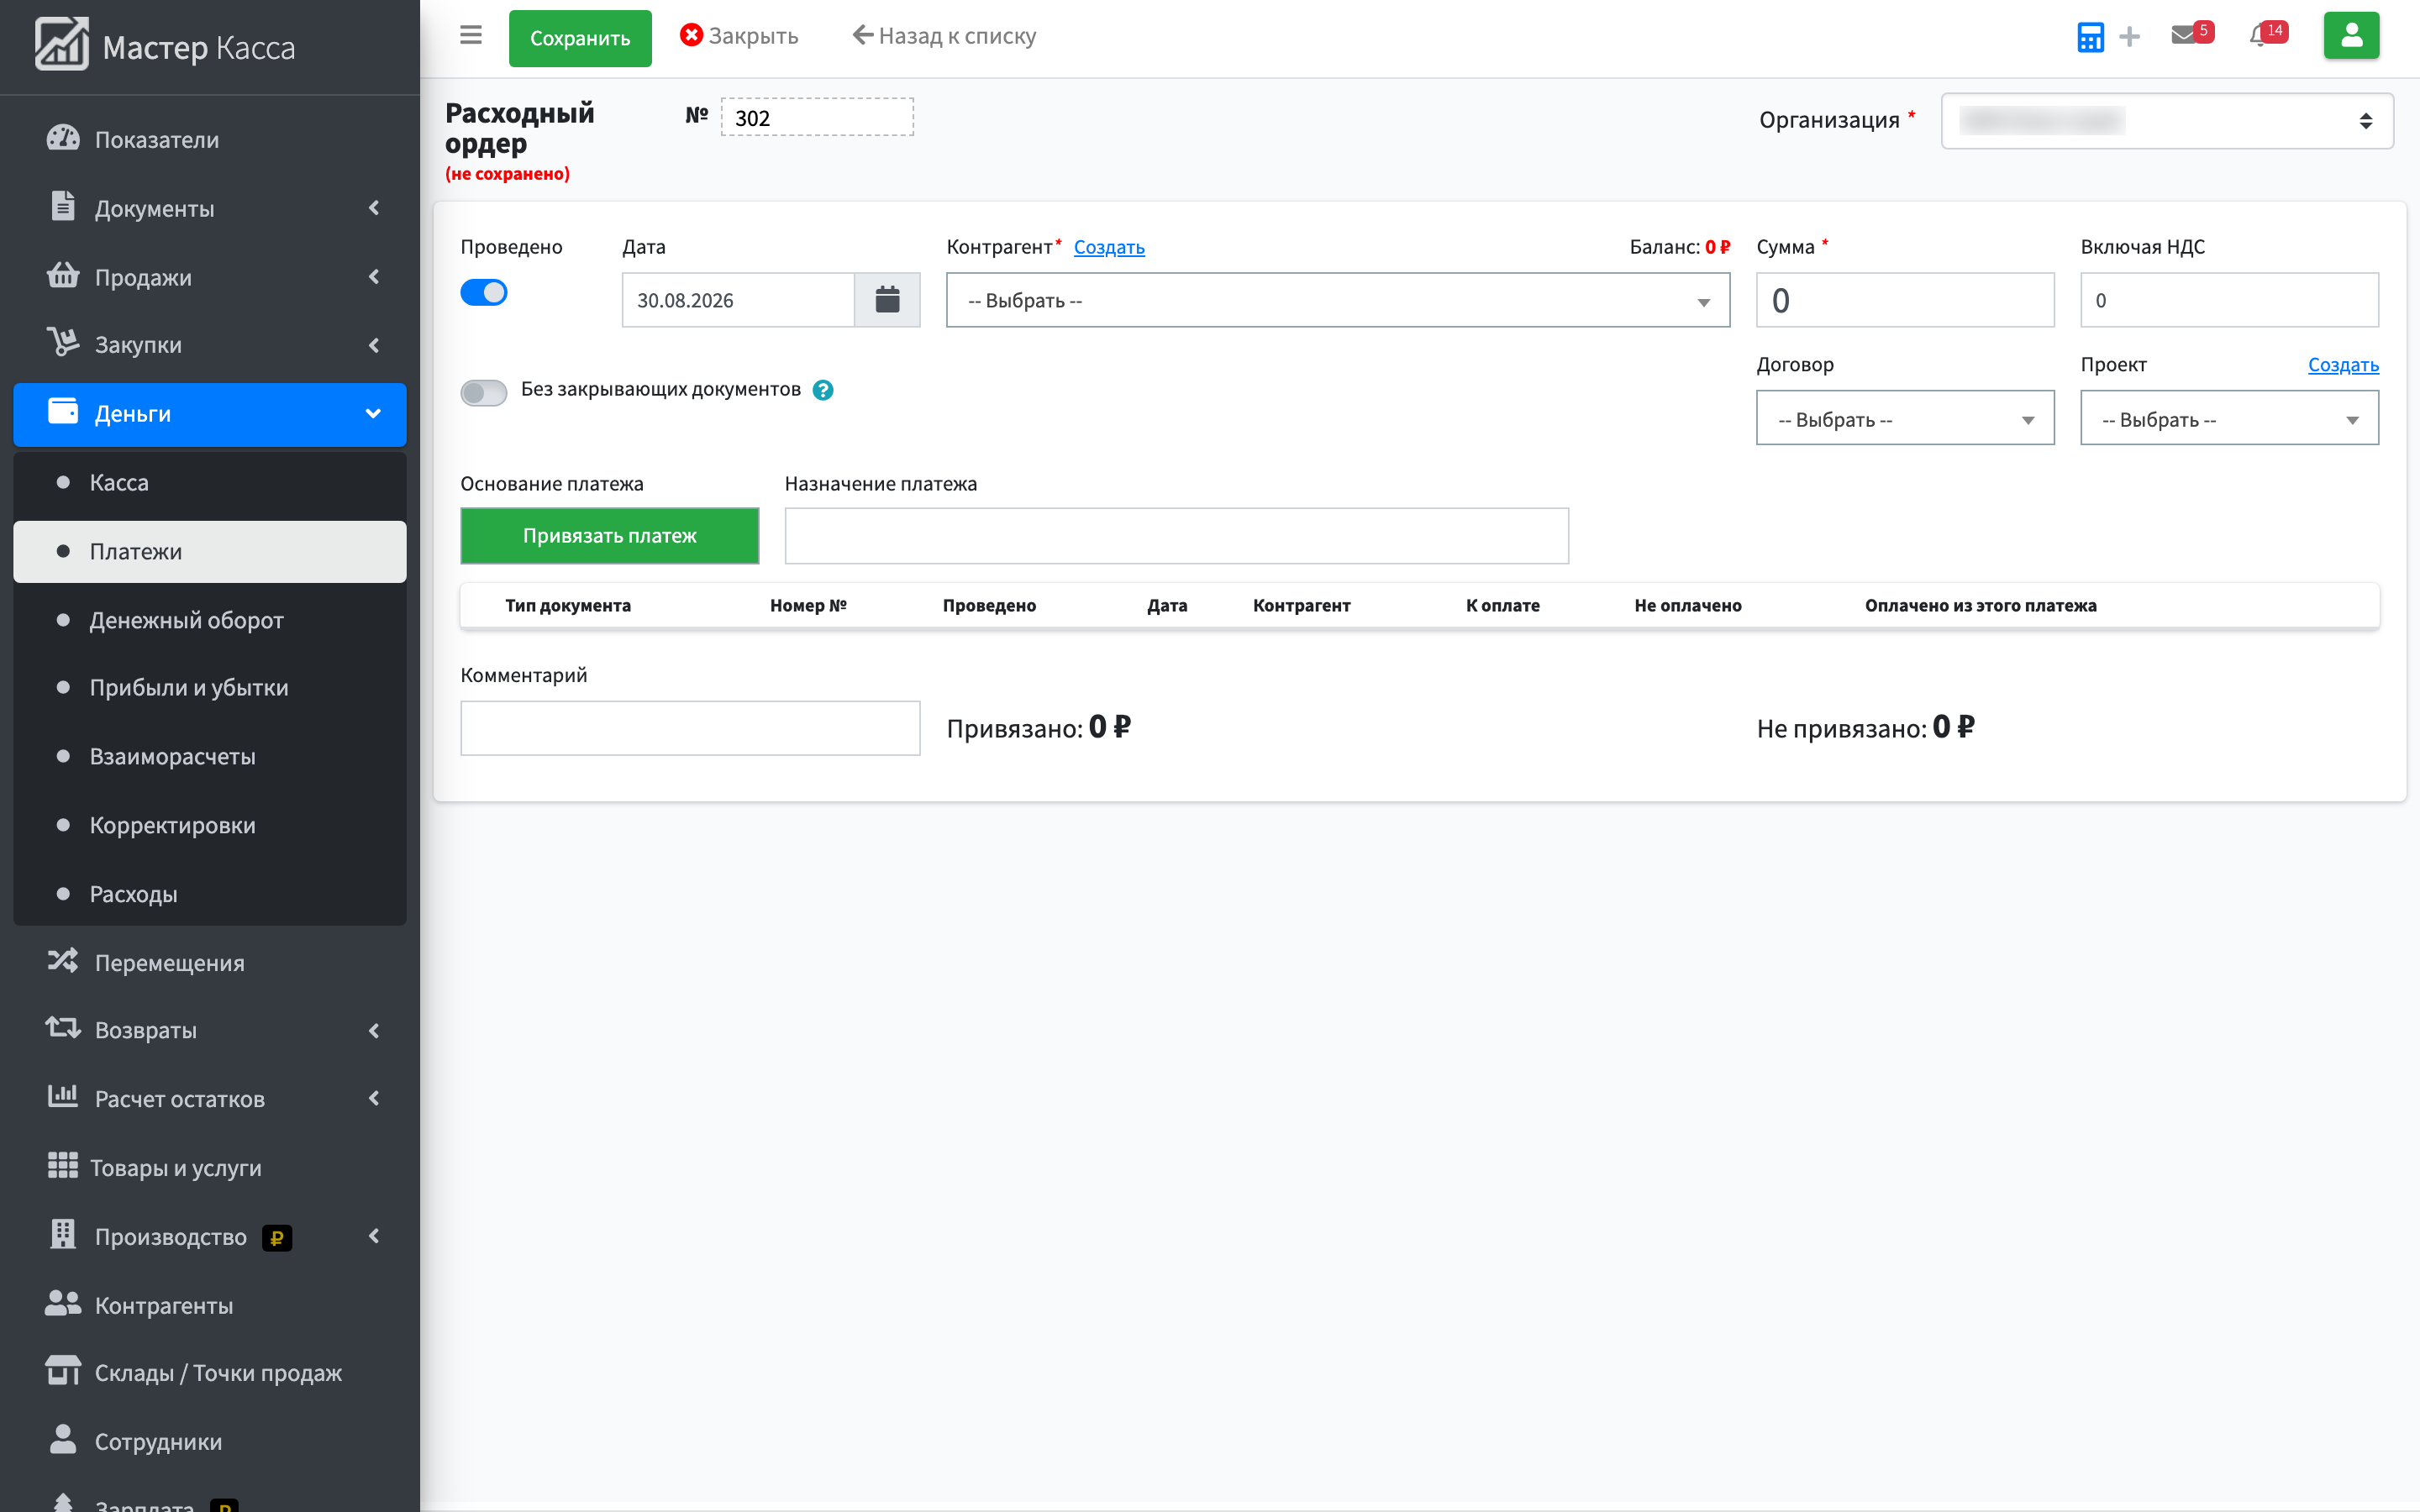
Task: Open the Организация selector
Action: [x=2167, y=121]
